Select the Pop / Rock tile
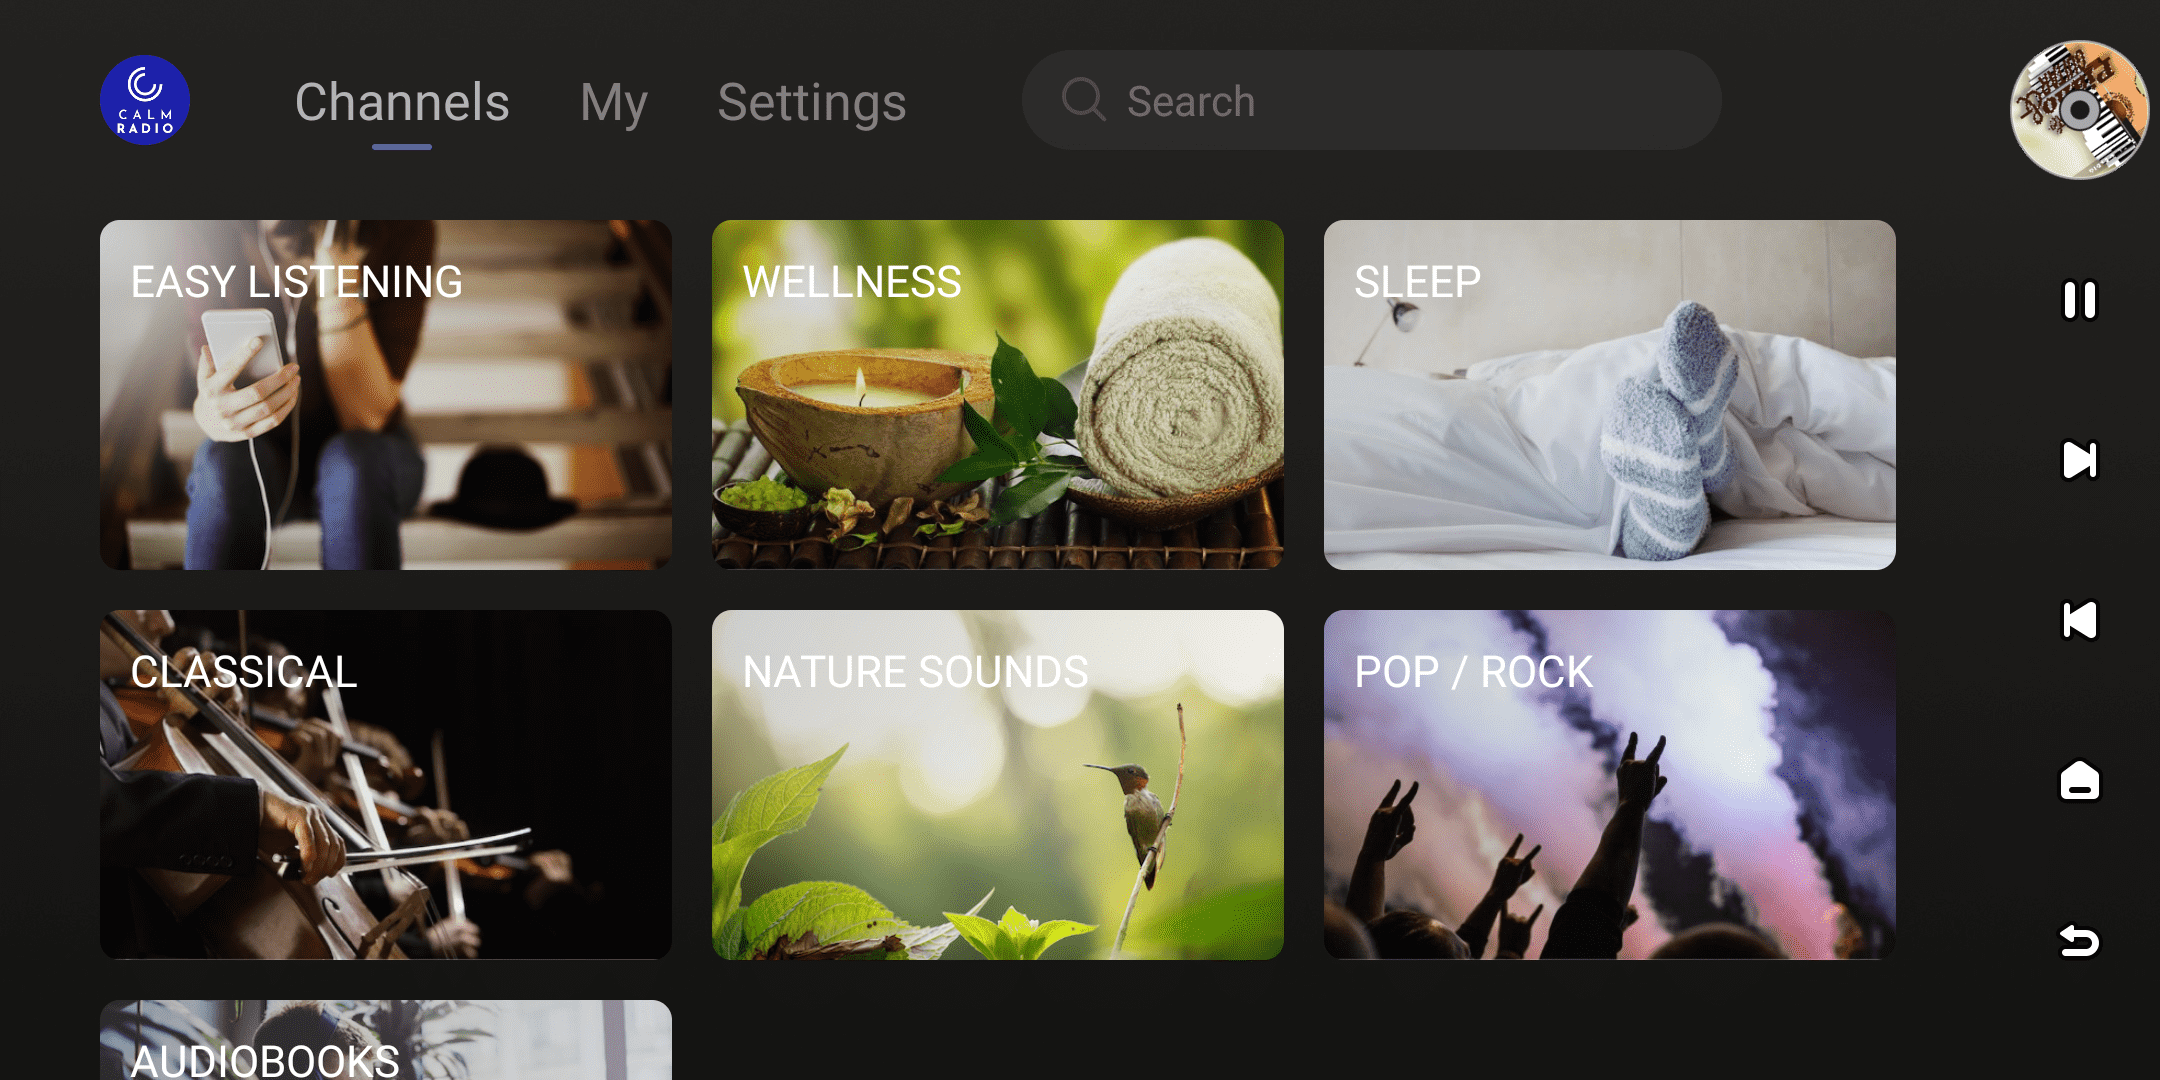This screenshot has height=1080, width=2160. pos(1610,785)
